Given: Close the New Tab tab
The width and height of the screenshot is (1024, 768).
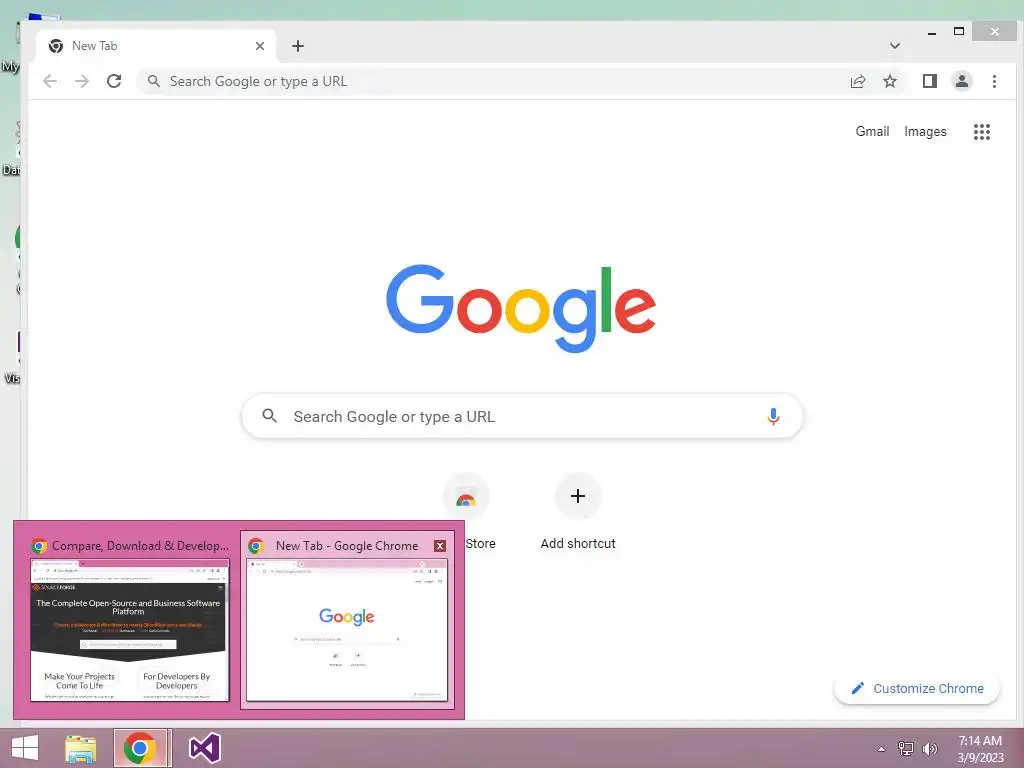Looking at the screenshot, I should [260, 46].
